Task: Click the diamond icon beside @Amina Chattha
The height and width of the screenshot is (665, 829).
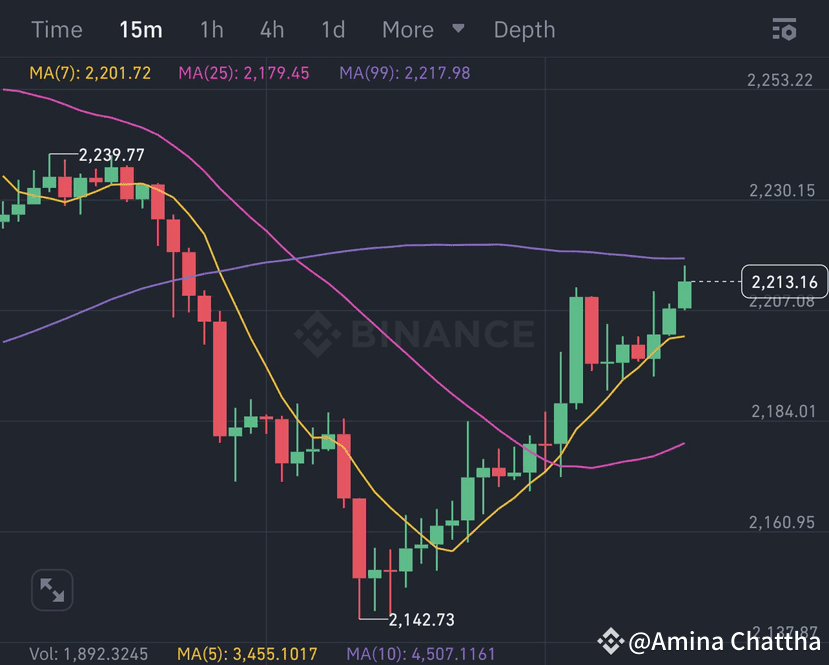Action: (610, 641)
